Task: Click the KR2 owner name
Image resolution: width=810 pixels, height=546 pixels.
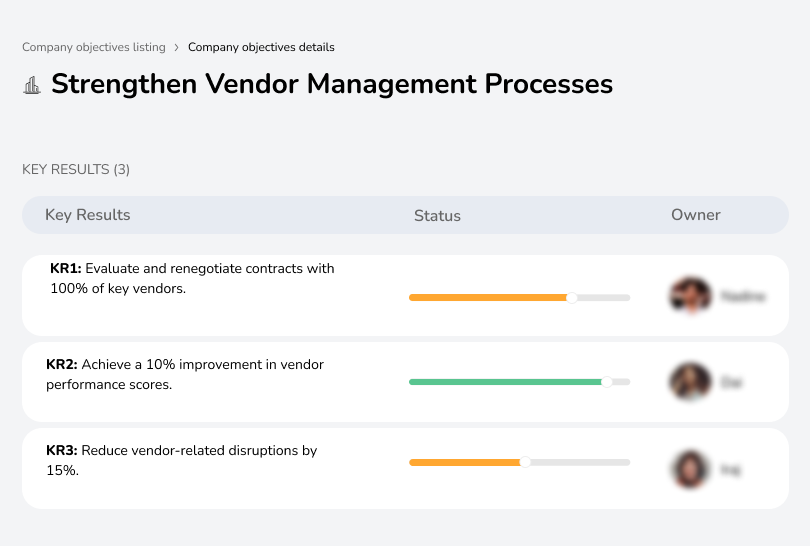Action: tap(731, 382)
